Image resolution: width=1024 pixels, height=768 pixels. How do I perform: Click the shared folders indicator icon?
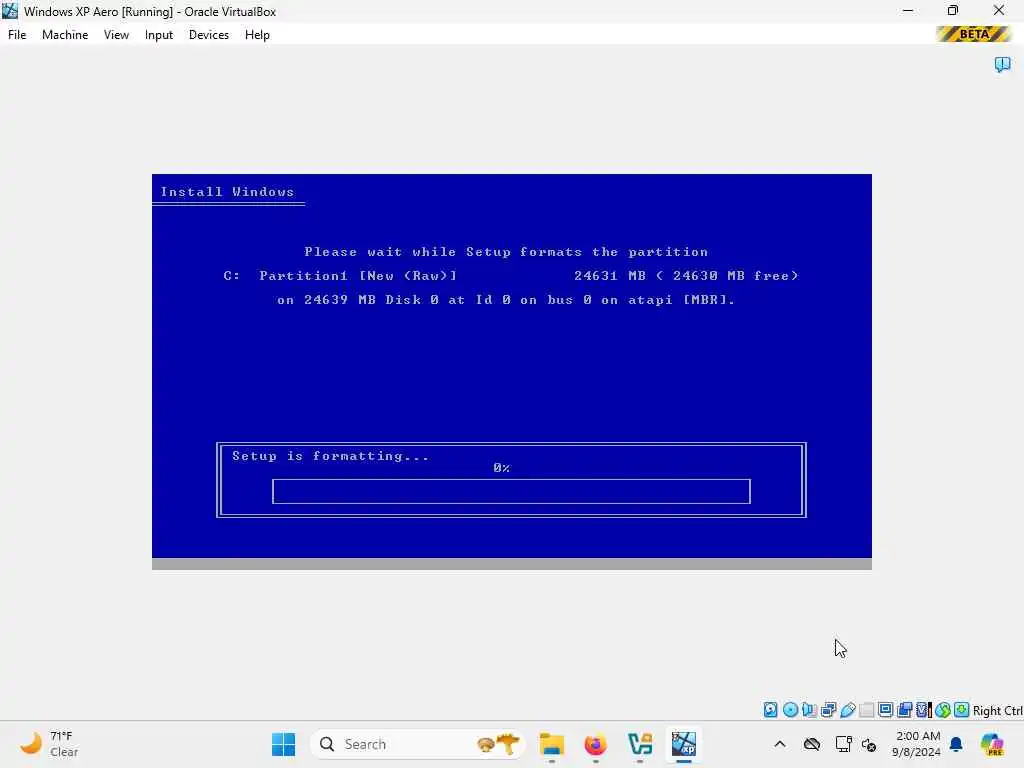click(x=867, y=710)
